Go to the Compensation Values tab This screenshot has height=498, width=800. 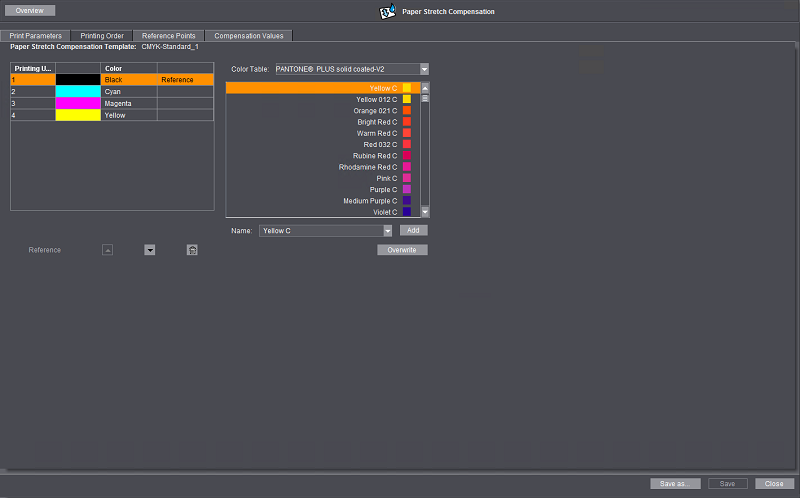click(248, 35)
